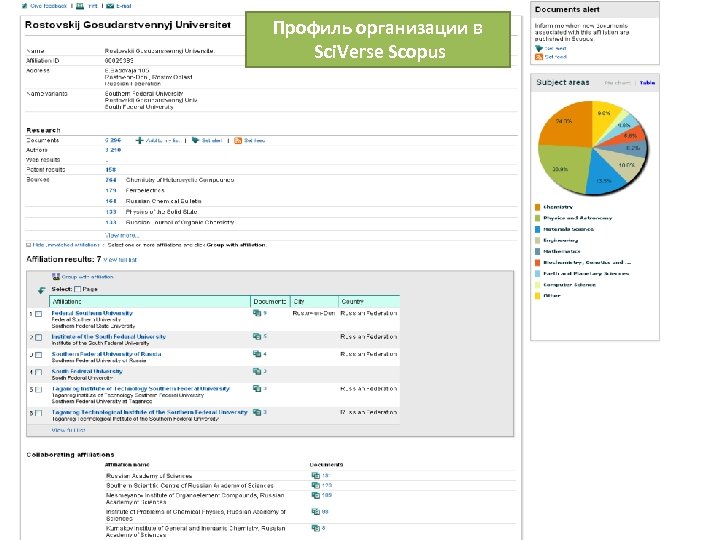Click source count for Ferroelectrics

click(x=111, y=191)
